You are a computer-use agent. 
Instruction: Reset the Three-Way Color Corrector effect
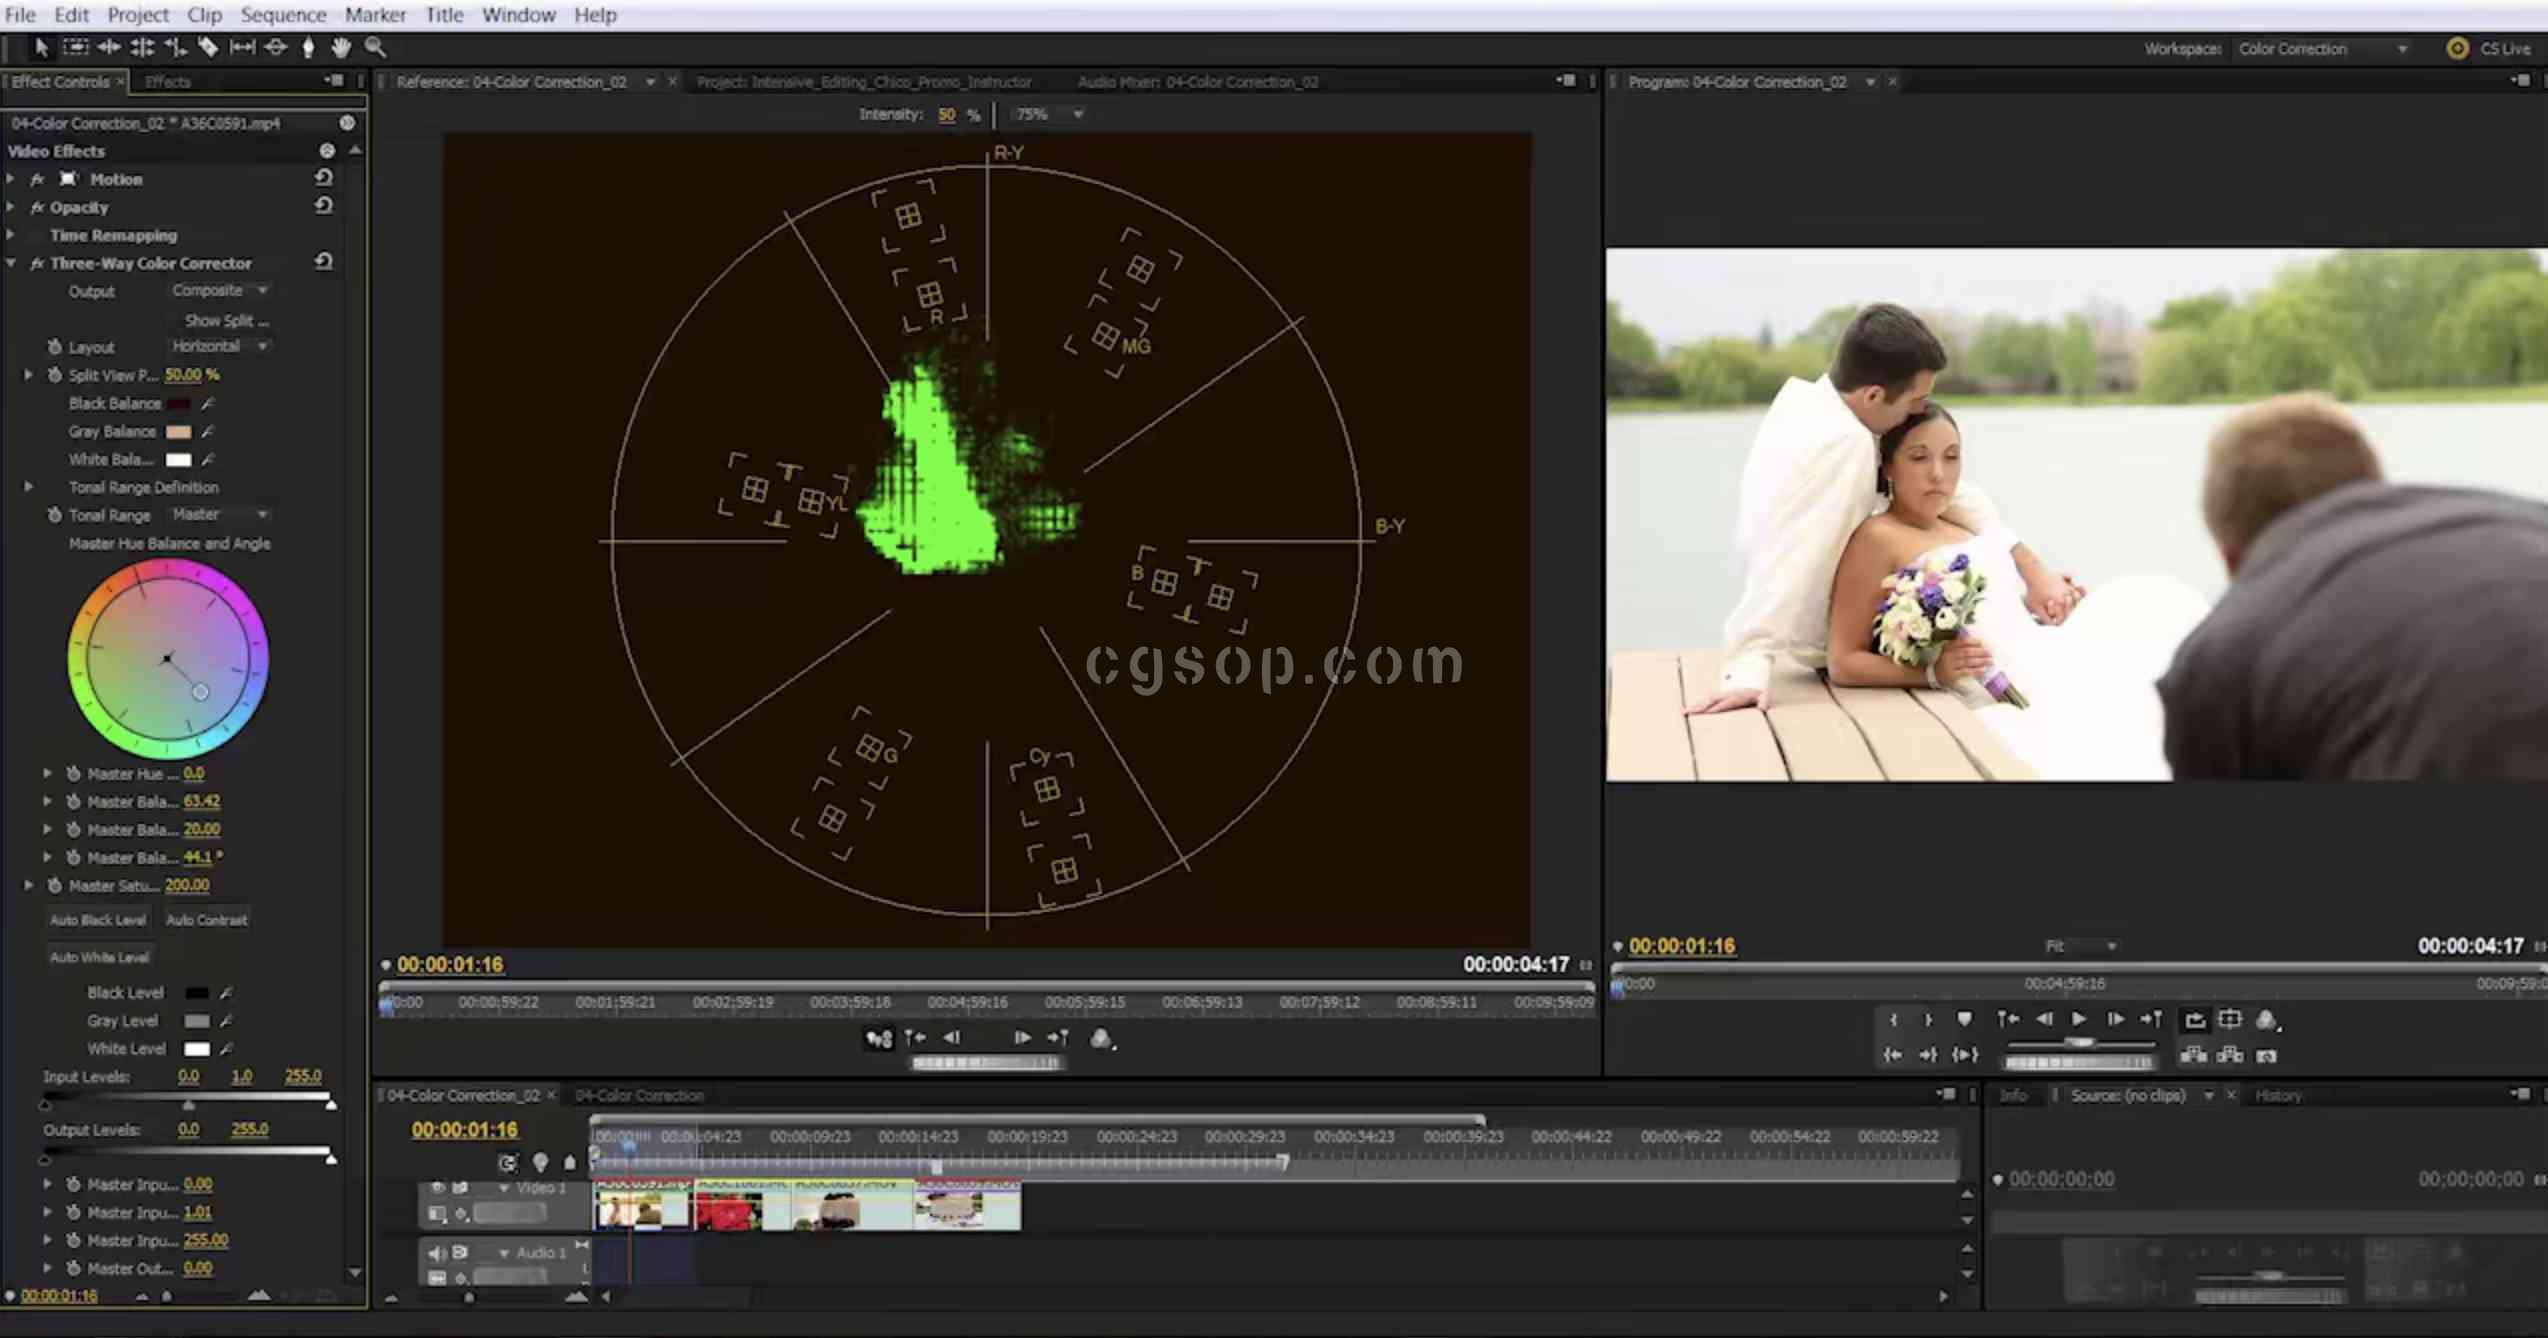tap(323, 262)
